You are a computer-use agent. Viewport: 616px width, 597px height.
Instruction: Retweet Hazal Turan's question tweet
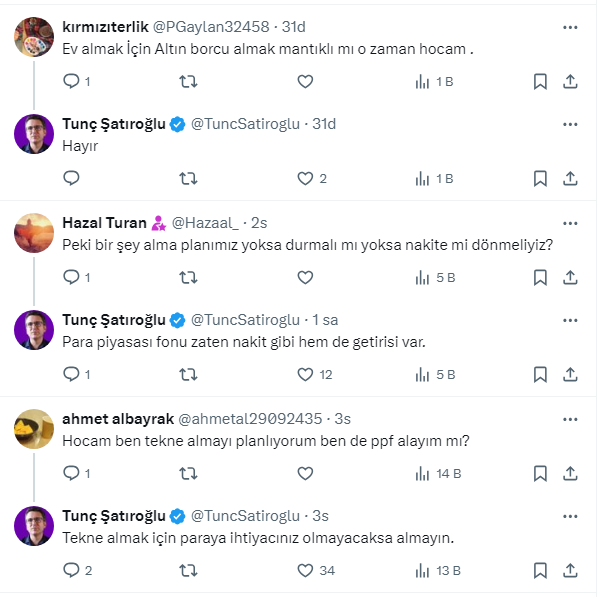click(186, 277)
